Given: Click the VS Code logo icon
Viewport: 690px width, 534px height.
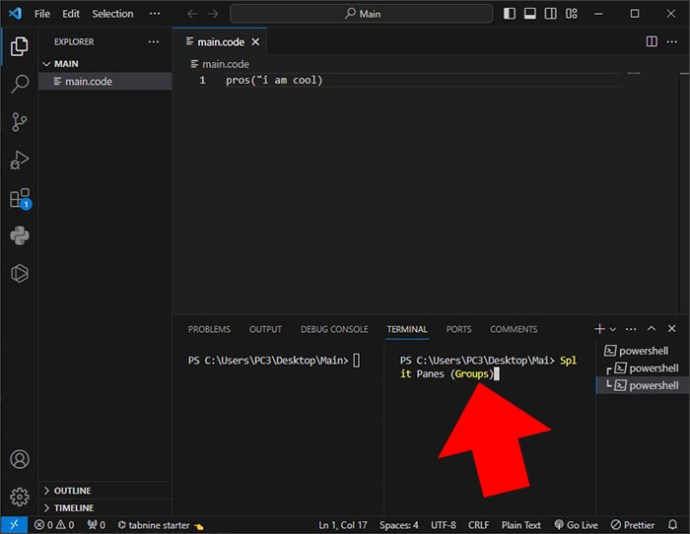Looking at the screenshot, I should coord(15,13).
